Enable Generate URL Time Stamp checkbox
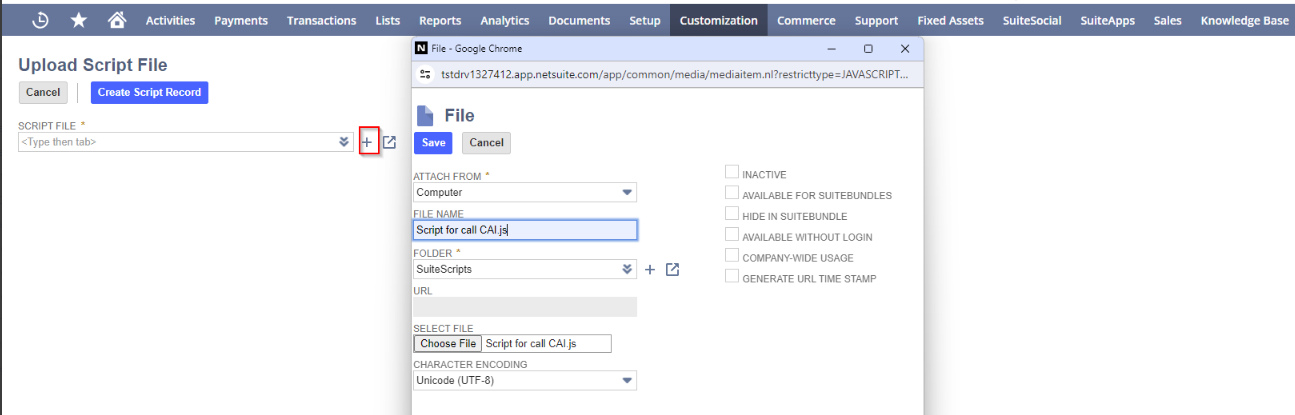The image size is (1295, 415). [732, 277]
